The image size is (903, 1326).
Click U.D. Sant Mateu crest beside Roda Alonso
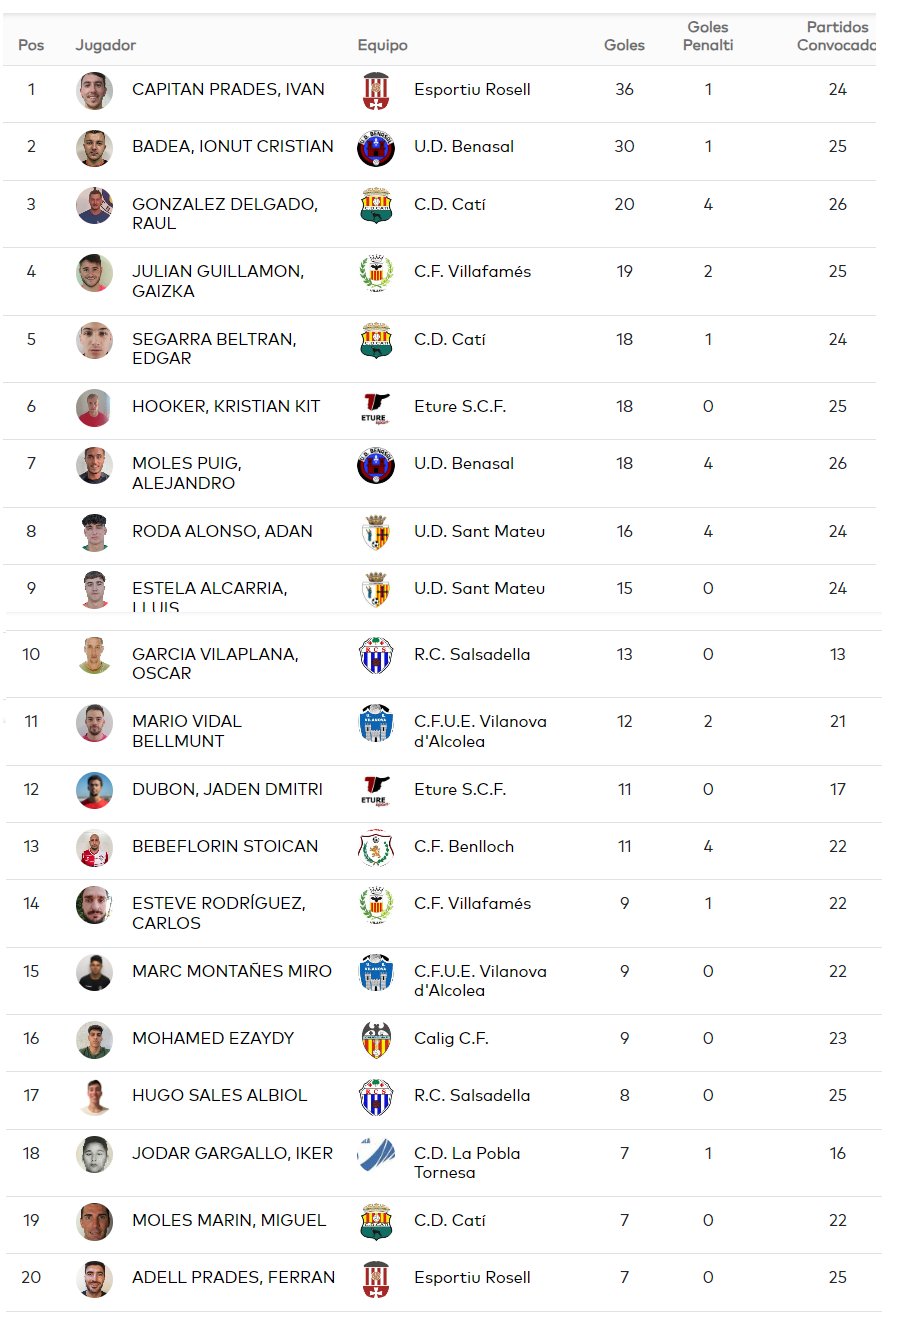click(376, 532)
